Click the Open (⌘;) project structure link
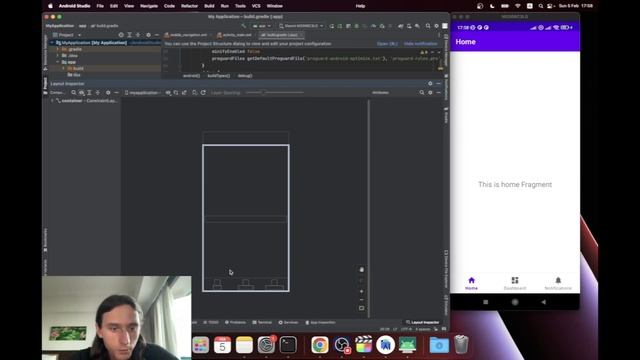 point(387,44)
